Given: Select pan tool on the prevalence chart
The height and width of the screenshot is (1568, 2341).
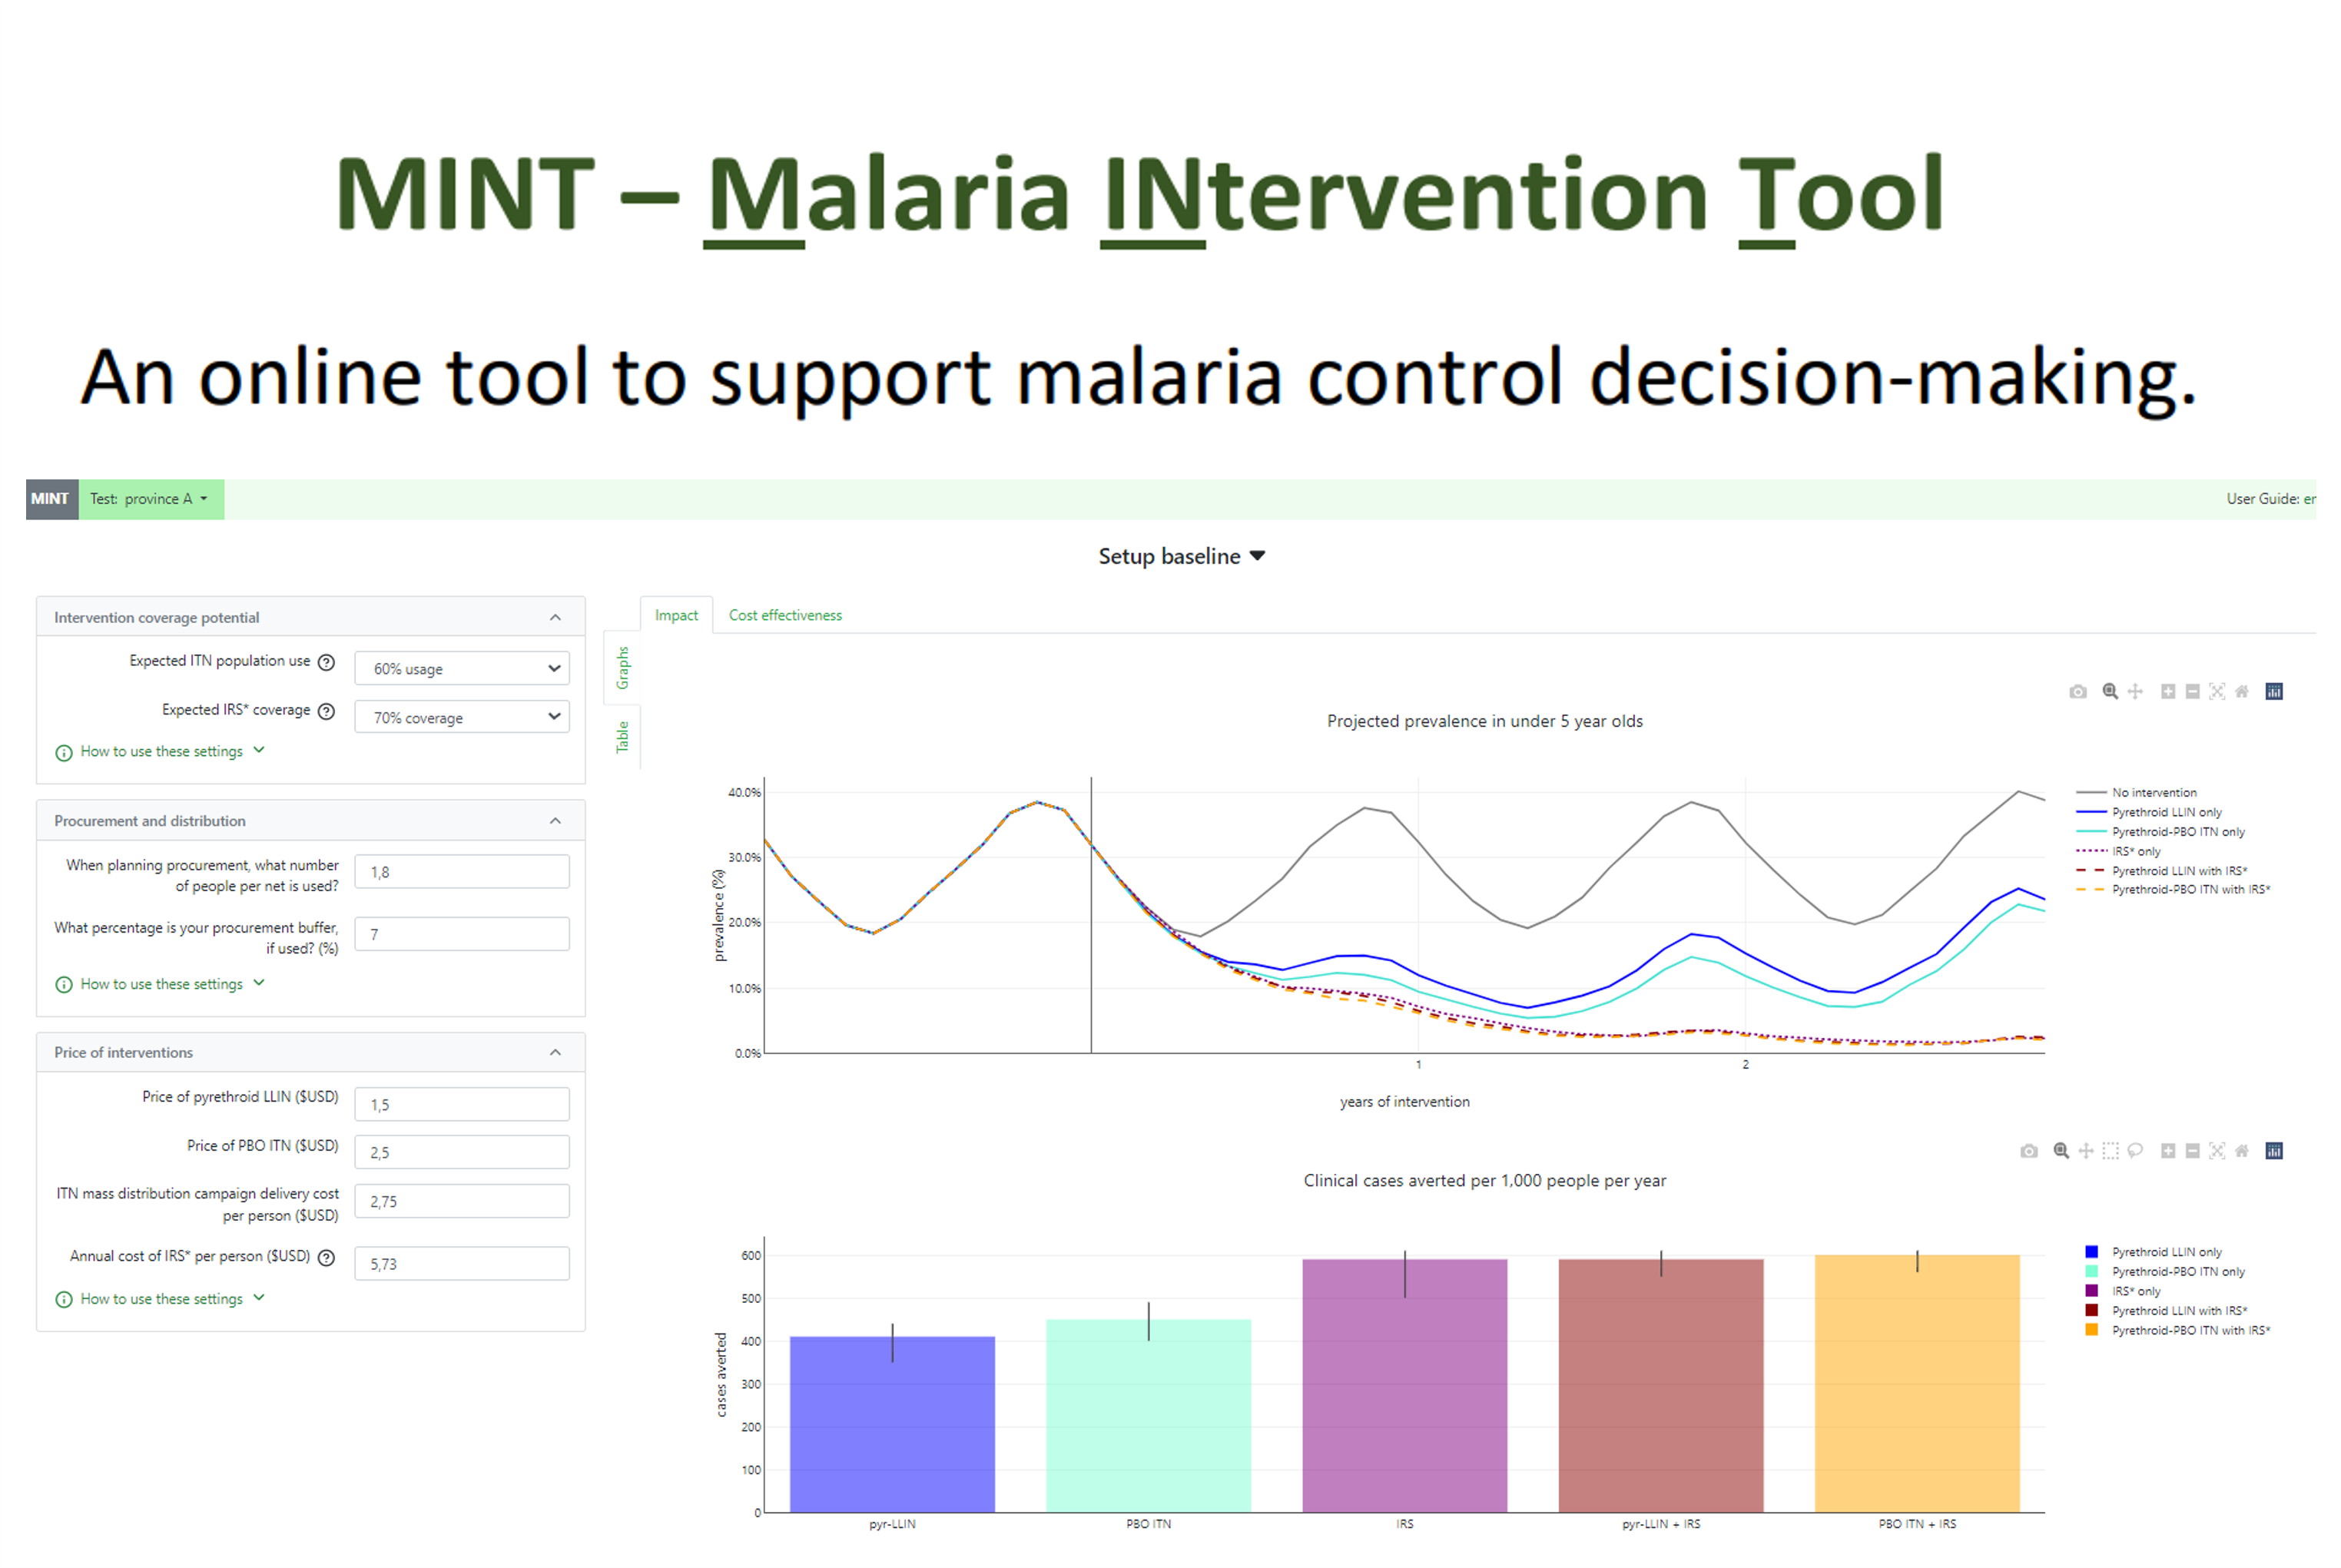Looking at the screenshot, I should tap(2135, 692).
